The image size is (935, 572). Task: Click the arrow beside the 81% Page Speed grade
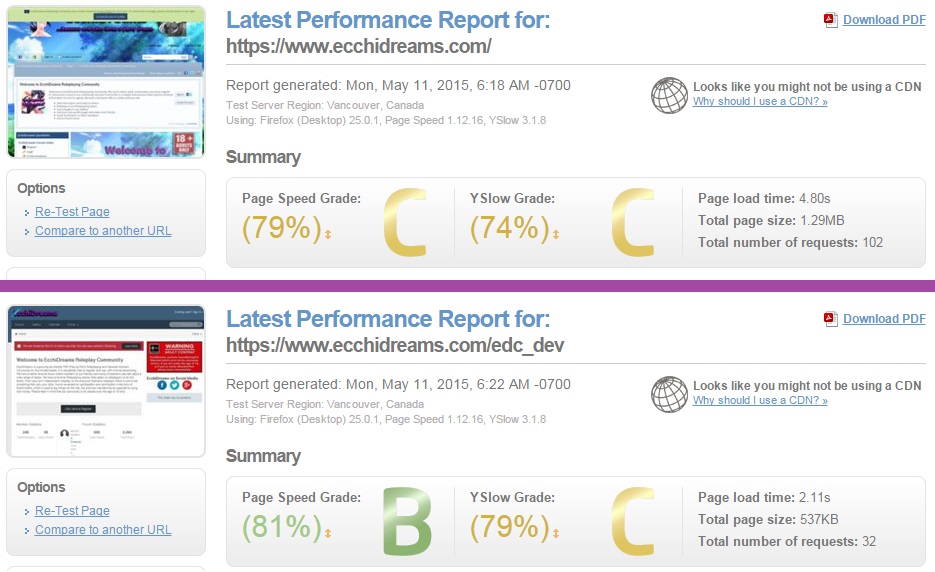(327, 534)
